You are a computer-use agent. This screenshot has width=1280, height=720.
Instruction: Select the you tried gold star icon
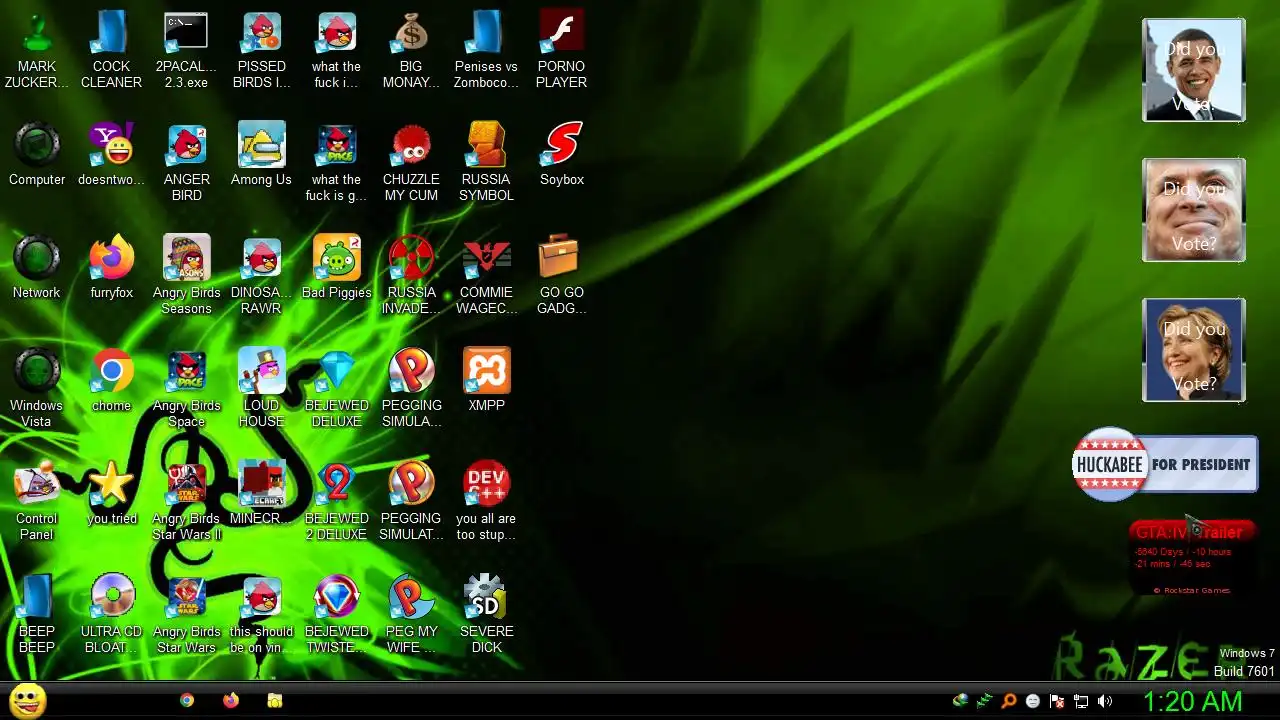111,494
